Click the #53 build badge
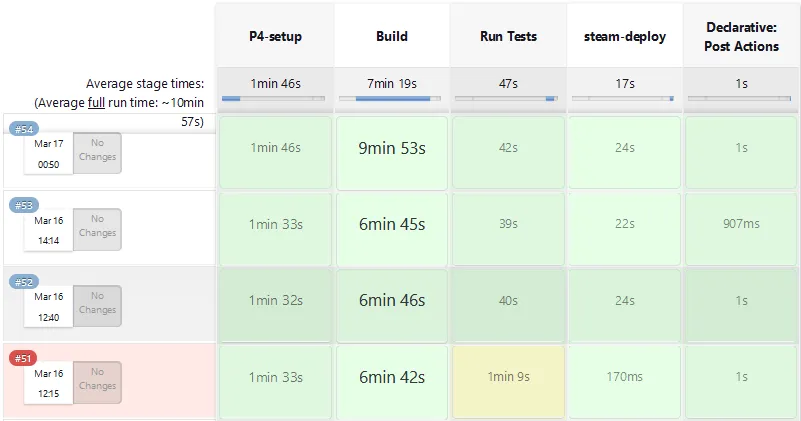The height and width of the screenshot is (421, 801). [24, 205]
